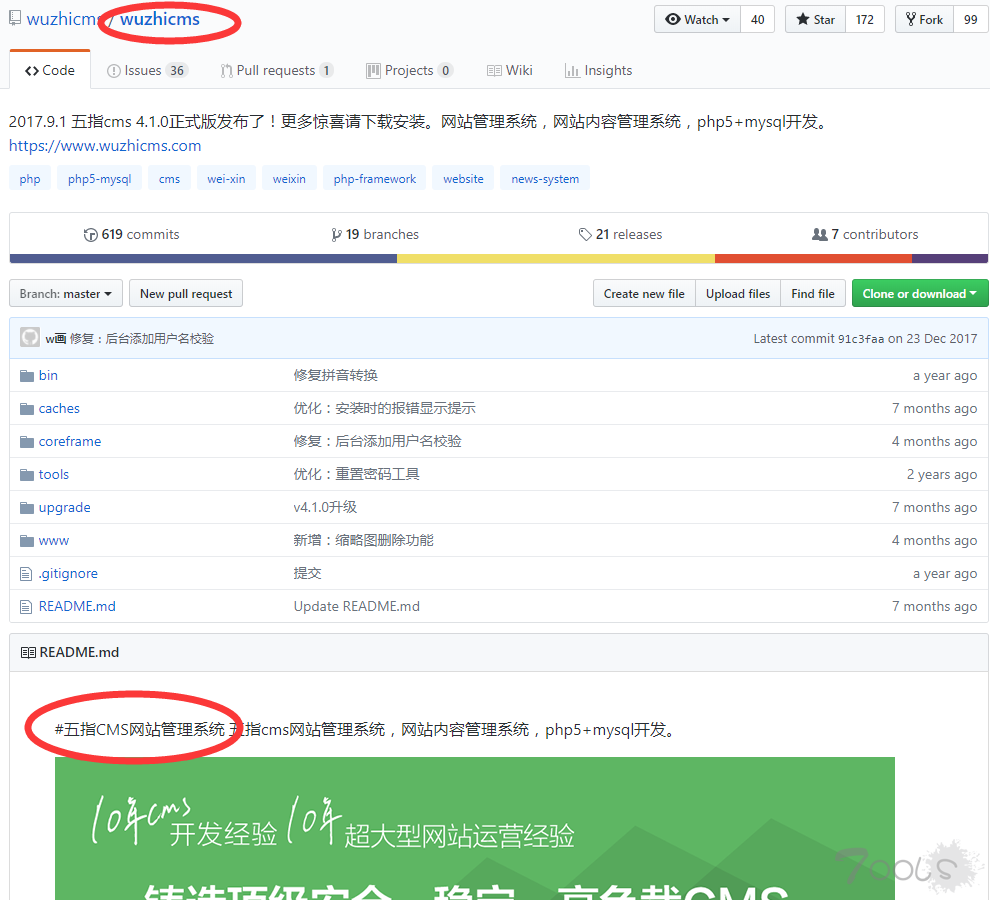Open the wuzhicms repository name link
The width and height of the screenshot is (990, 900).
(x=160, y=20)
